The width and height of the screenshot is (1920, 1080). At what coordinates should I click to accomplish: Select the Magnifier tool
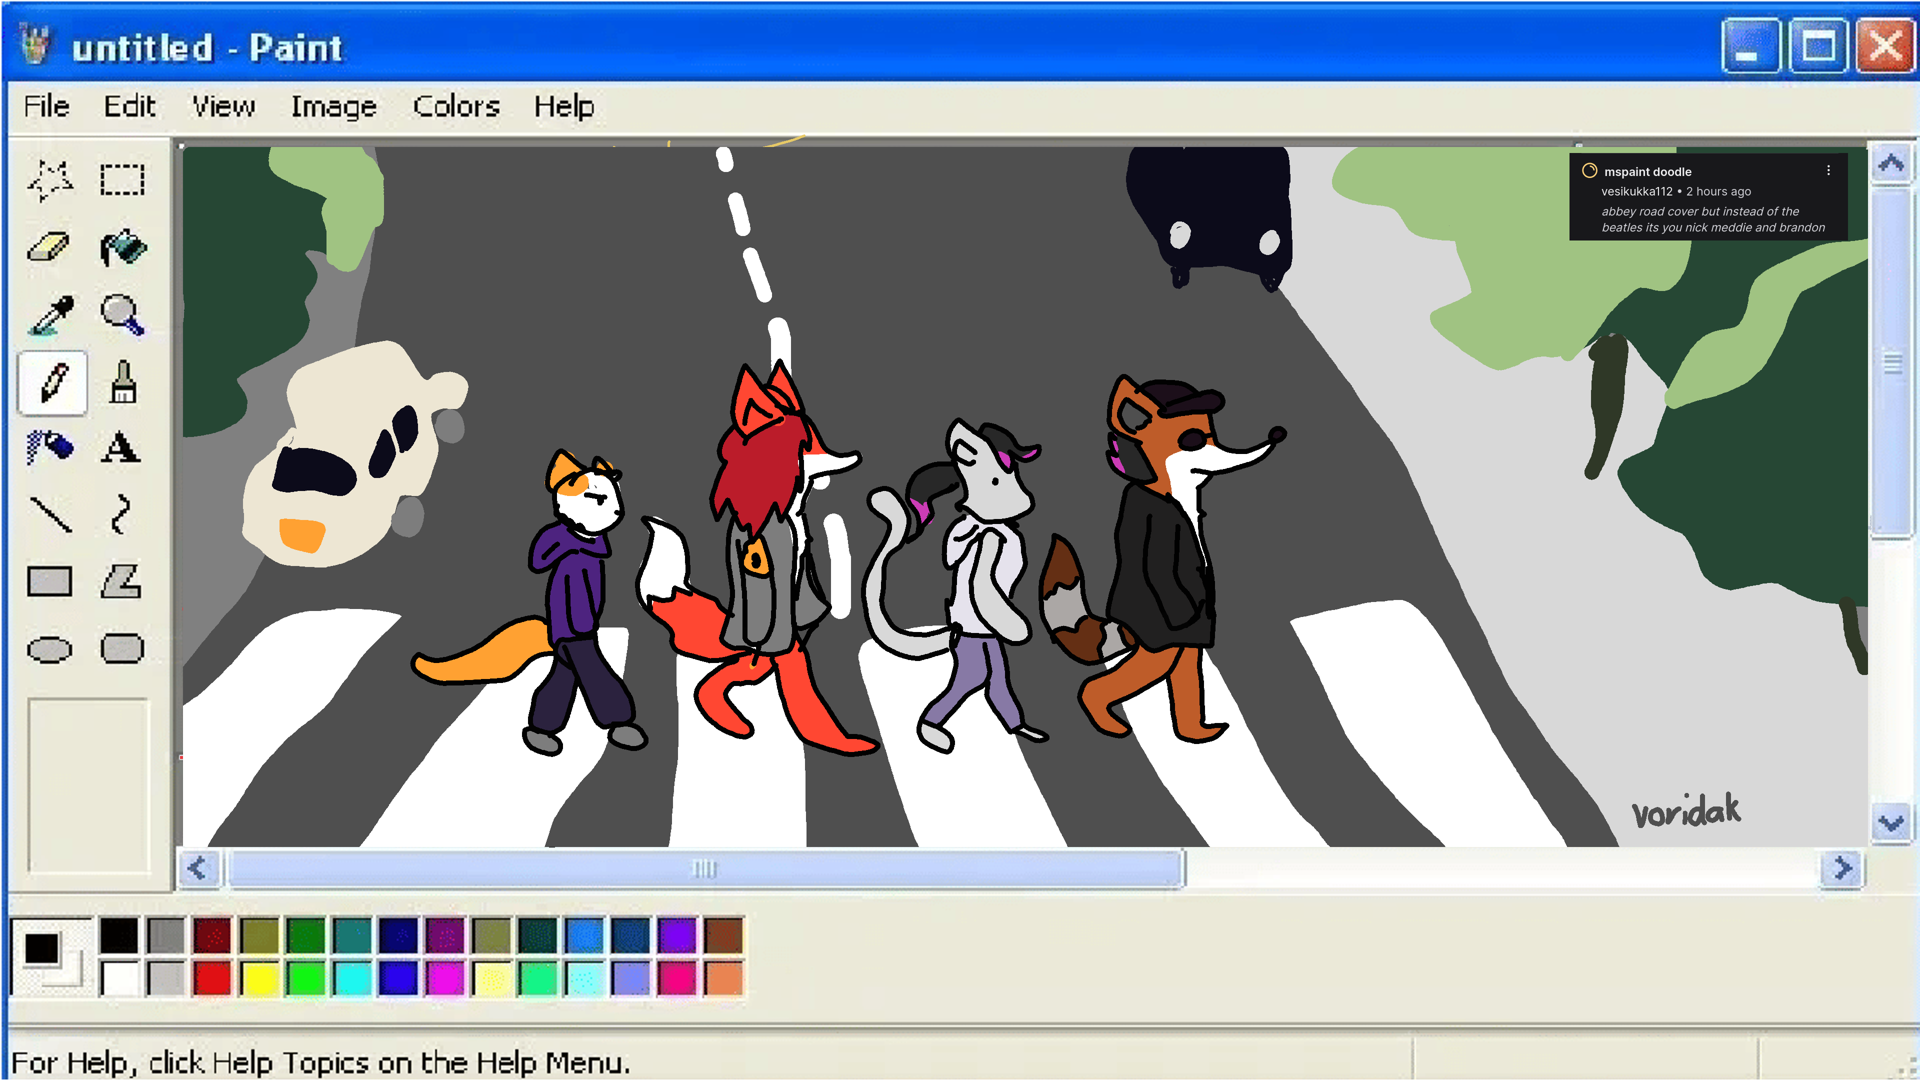(x=122, y=315)
